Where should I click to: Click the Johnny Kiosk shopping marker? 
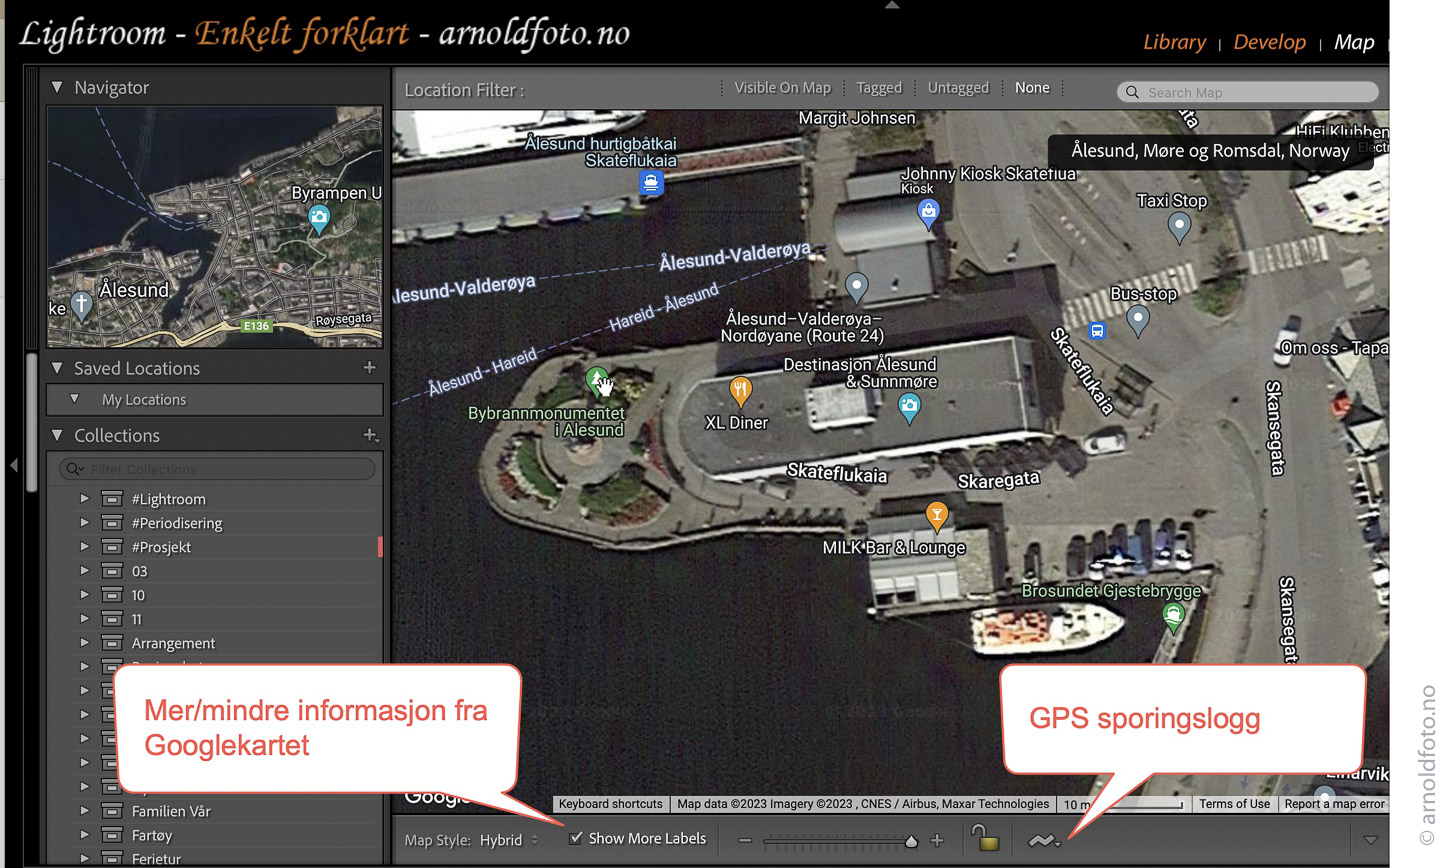pyautogui.click(x=929, y=213)
